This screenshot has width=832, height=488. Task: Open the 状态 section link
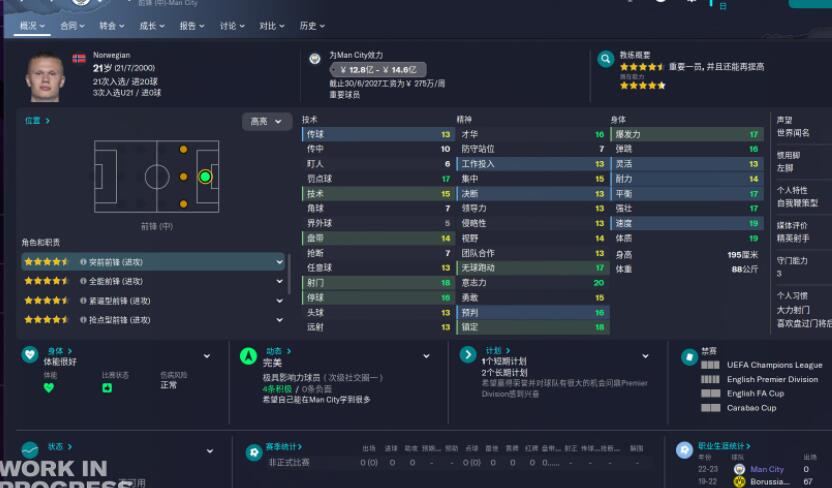[x=59, y=447]
